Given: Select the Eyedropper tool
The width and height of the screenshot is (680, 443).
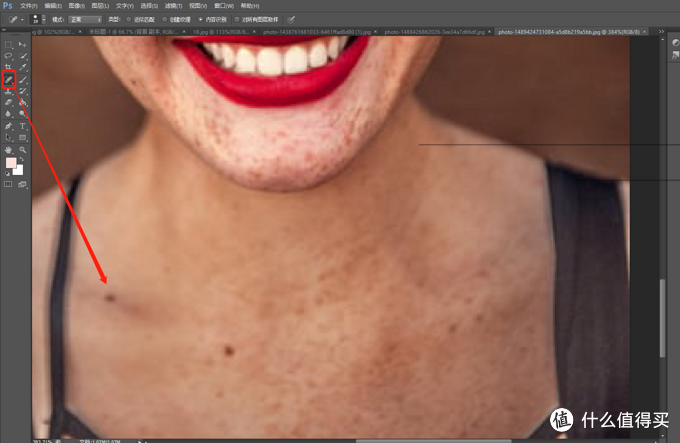Looking at the screenshot, I should tap(23, 67).
